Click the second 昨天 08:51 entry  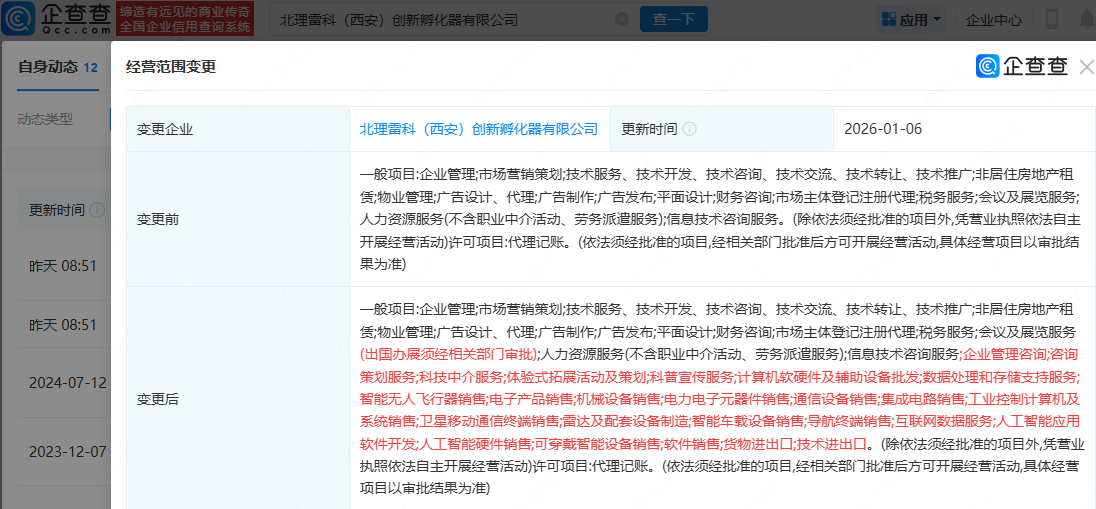[62, 325]
